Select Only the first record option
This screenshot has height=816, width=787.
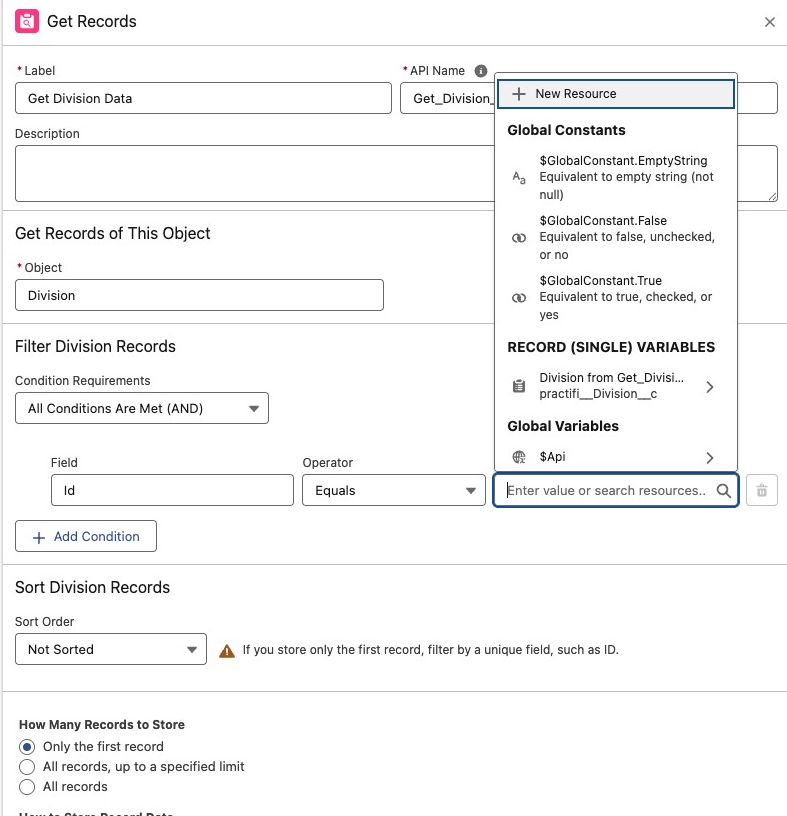(x=27, y=747)
